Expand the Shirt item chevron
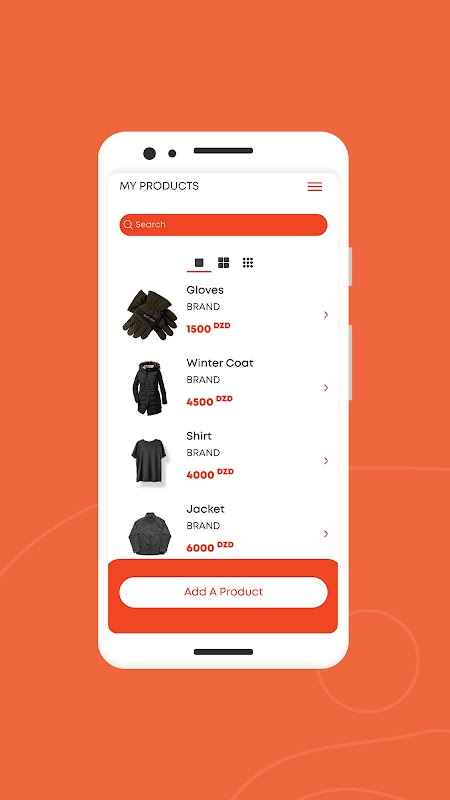Image resolution: width=450 pixels, height=800 pixels. point(326,461)
